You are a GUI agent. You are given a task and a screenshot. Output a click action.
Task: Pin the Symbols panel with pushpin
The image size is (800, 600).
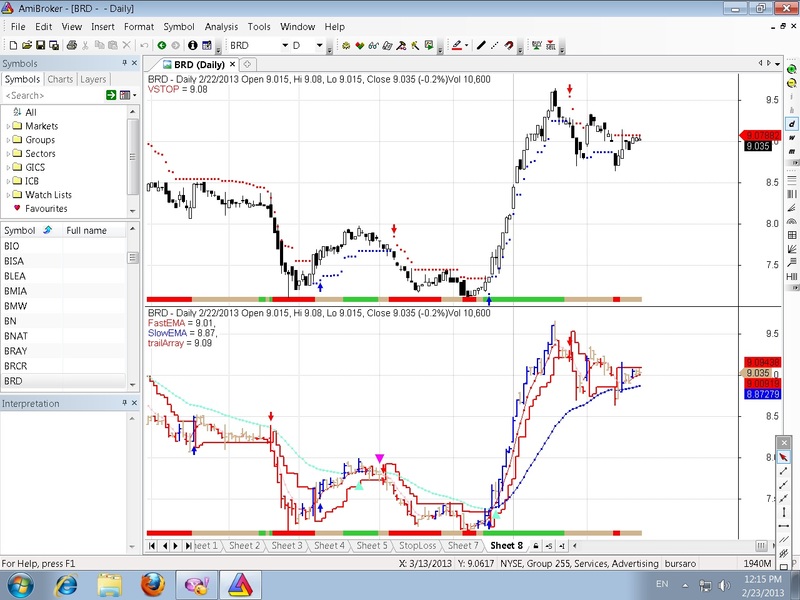coord(124,63)
